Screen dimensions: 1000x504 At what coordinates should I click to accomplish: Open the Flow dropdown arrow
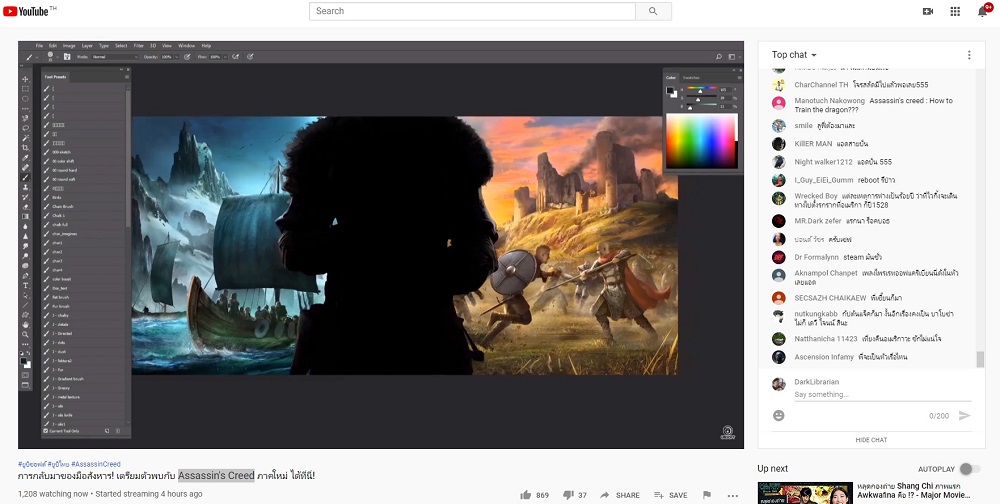pos(225,57)
